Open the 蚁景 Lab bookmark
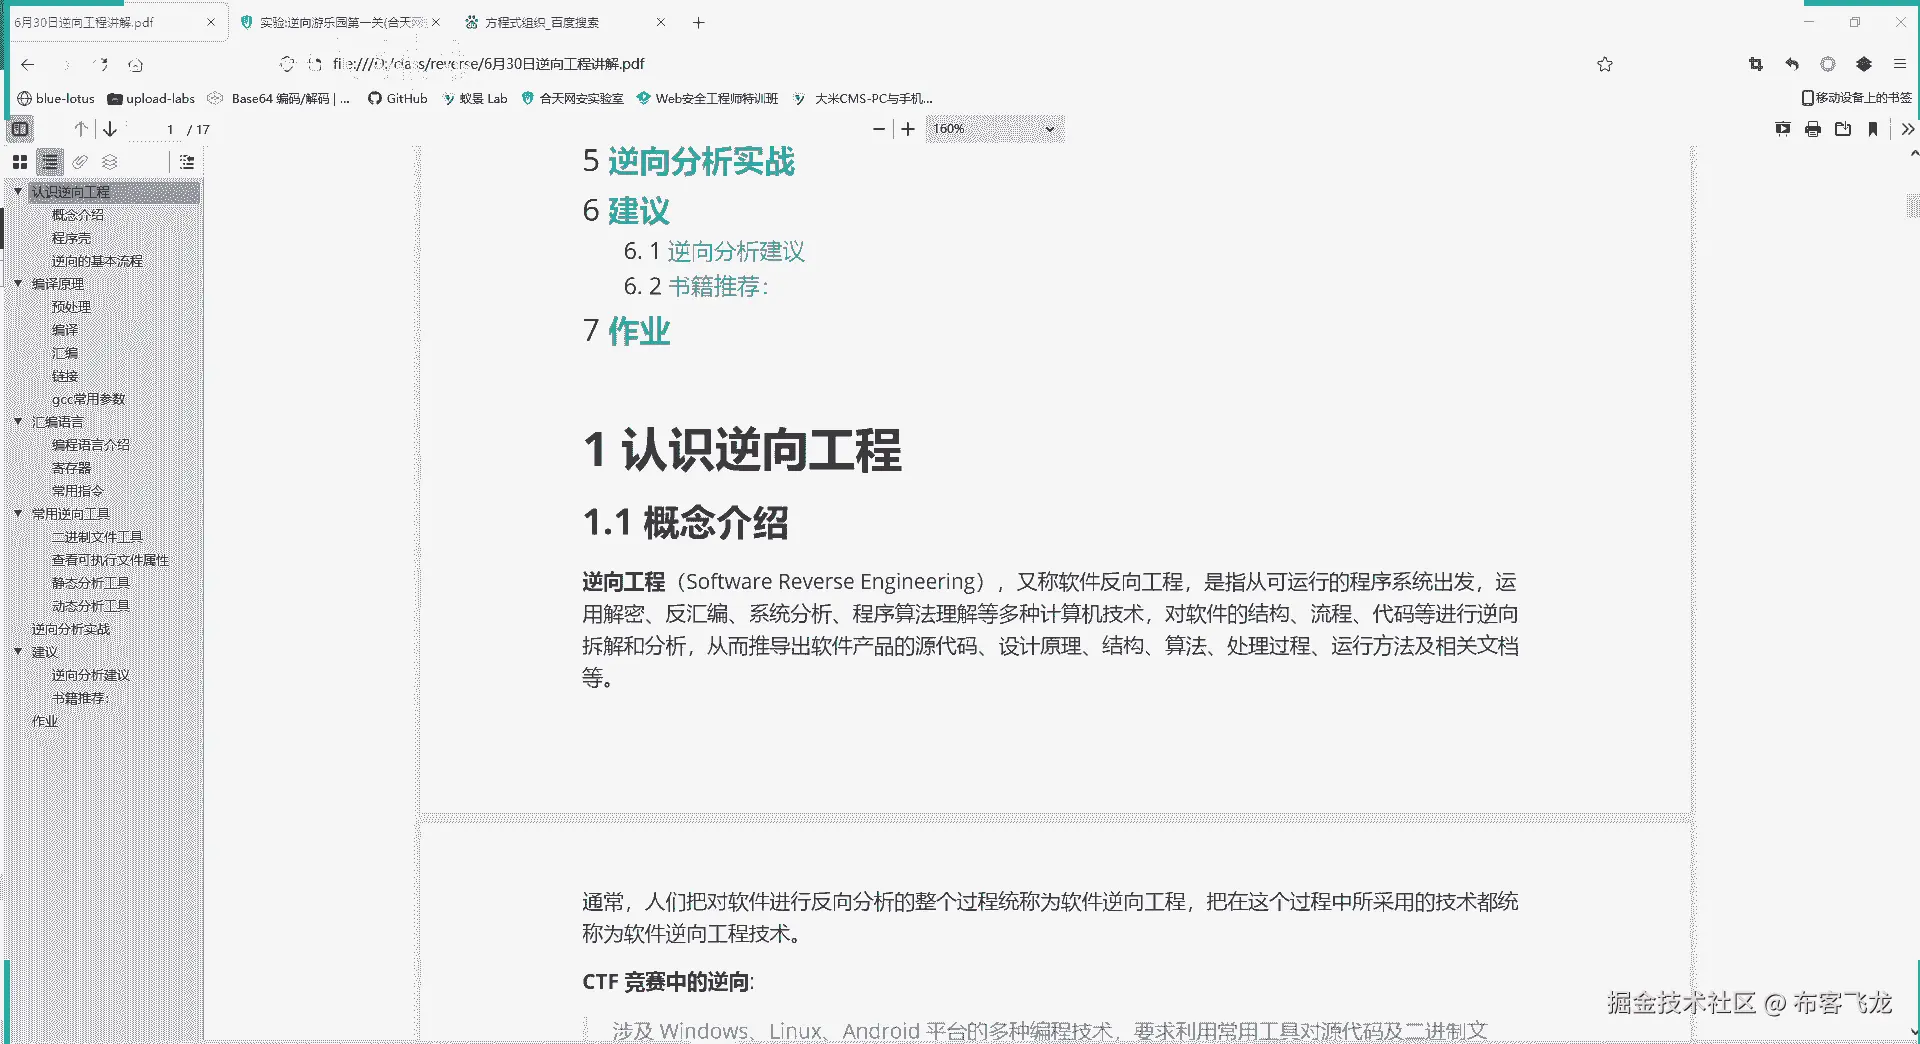 point(475,98)
